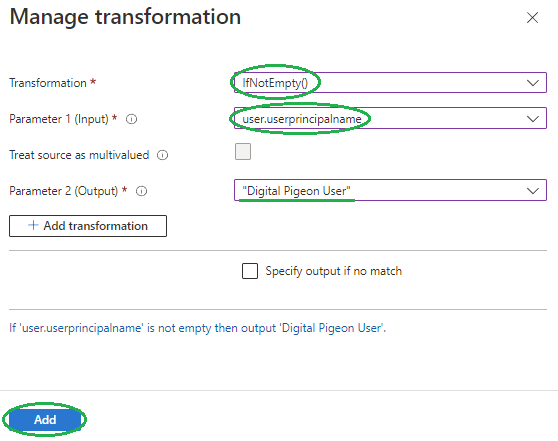
Task: Click the "Digital Pigeon User" output field
Action: pyautogui.click(x=390, y=190)
